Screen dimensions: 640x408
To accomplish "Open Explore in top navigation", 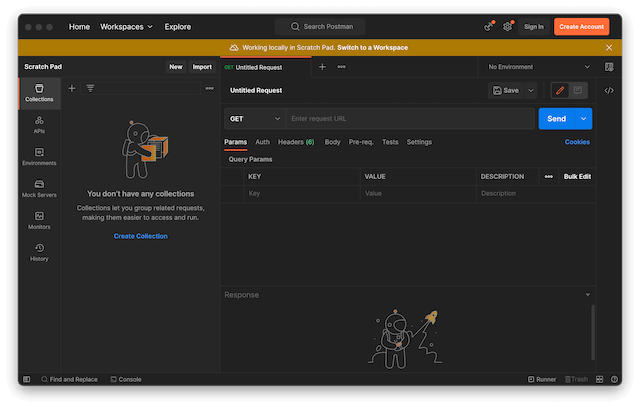I will point(178,27).
